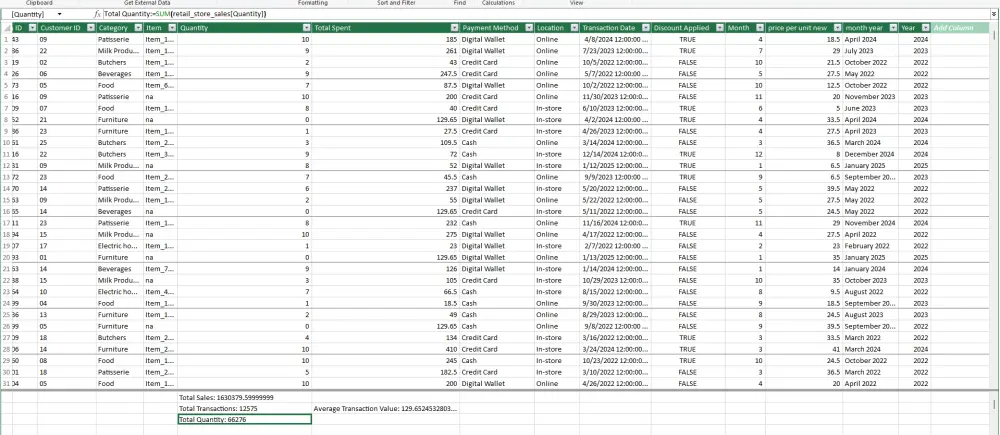This screenshot has height=435, width=1000.
Task: Click the Transaction Date cell 10/5/2022
Action: [x=615, y=63]
